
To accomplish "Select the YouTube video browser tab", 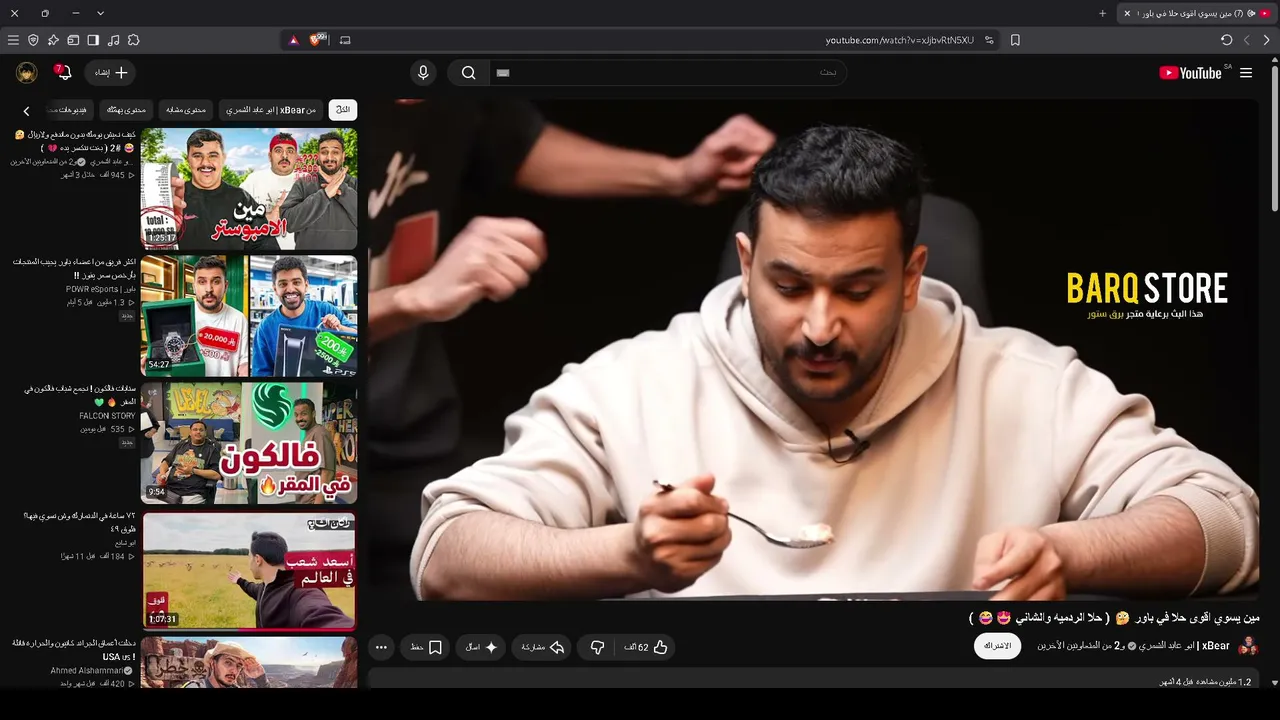I will 1197,13.
